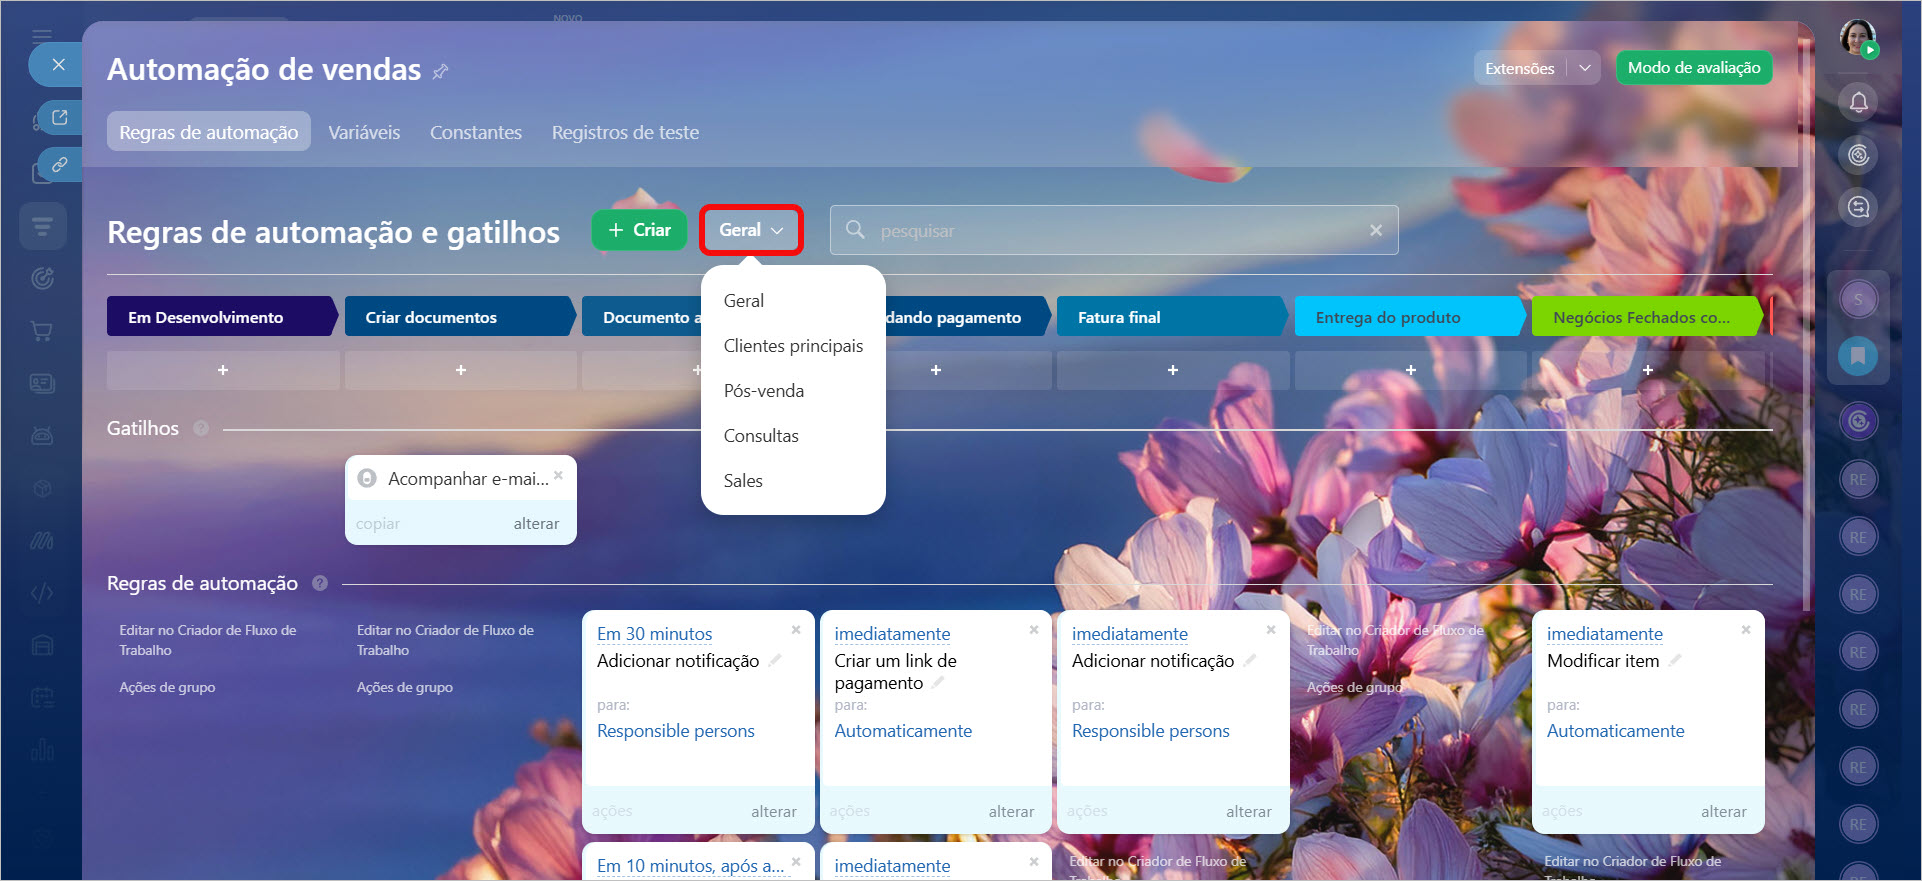1922x881 pixels.
Task: Click help icon beside Regras de automação
Action: tap(320, 583)
